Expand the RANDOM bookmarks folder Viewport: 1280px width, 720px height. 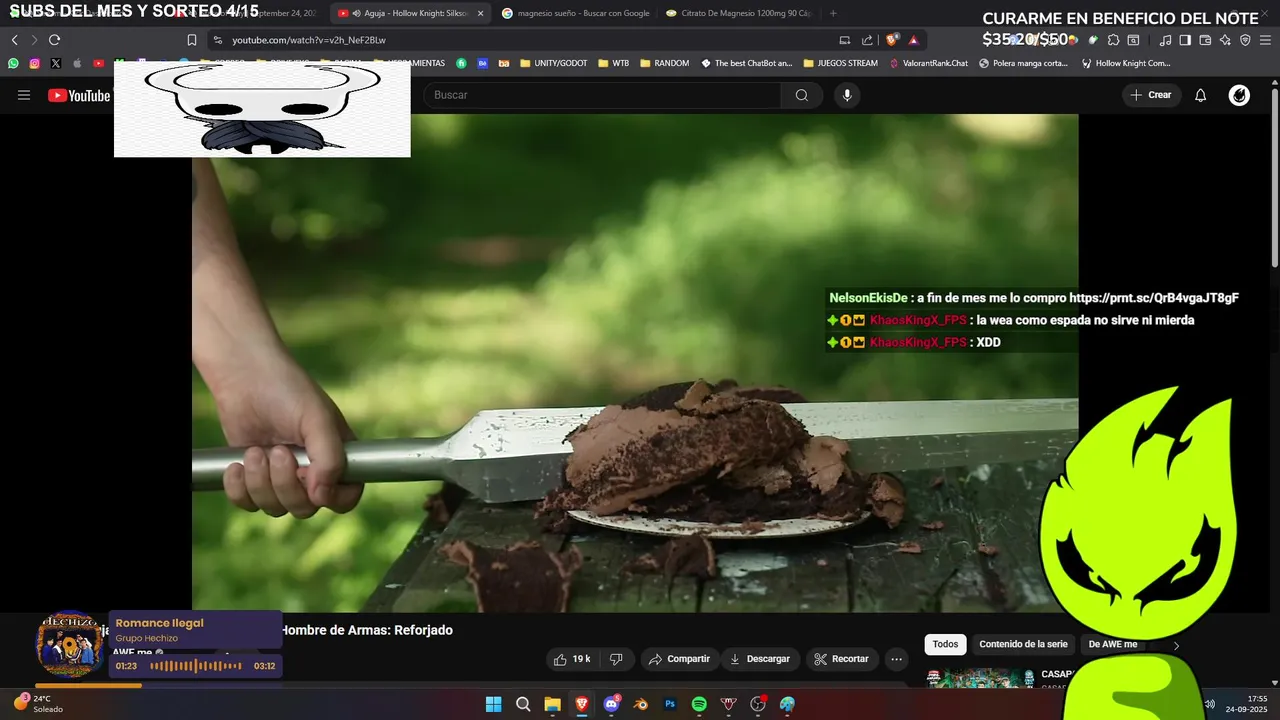[664, 63]
